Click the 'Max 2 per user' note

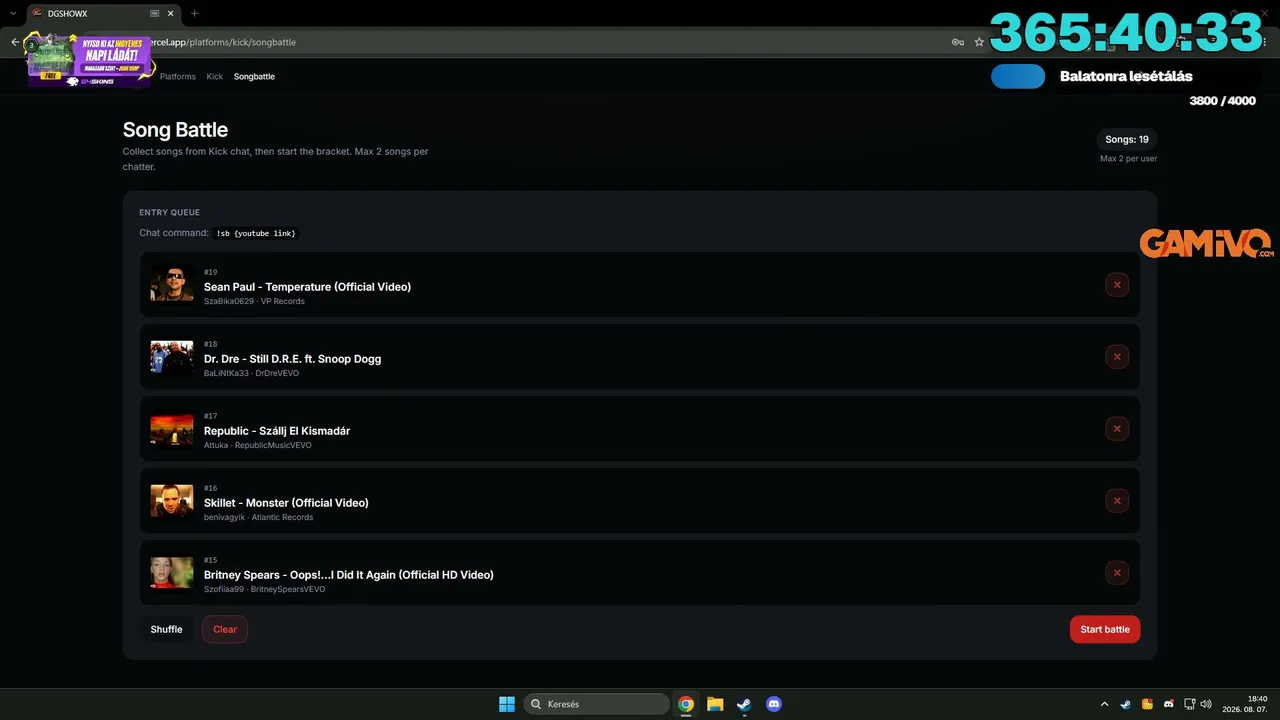tap(1129, 159)
